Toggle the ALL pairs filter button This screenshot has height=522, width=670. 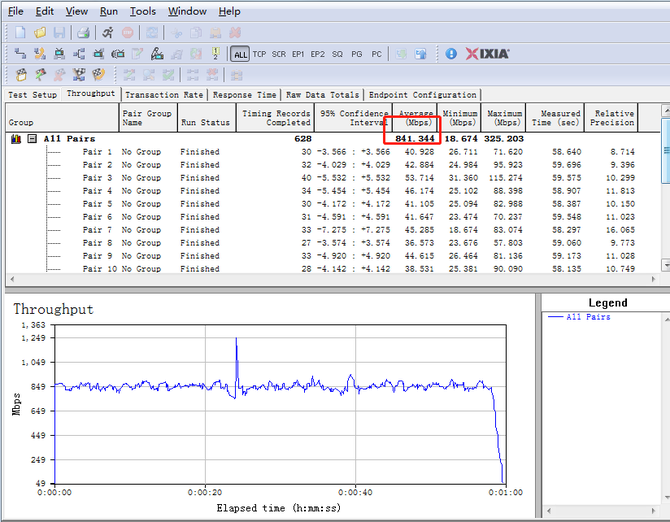240,54
